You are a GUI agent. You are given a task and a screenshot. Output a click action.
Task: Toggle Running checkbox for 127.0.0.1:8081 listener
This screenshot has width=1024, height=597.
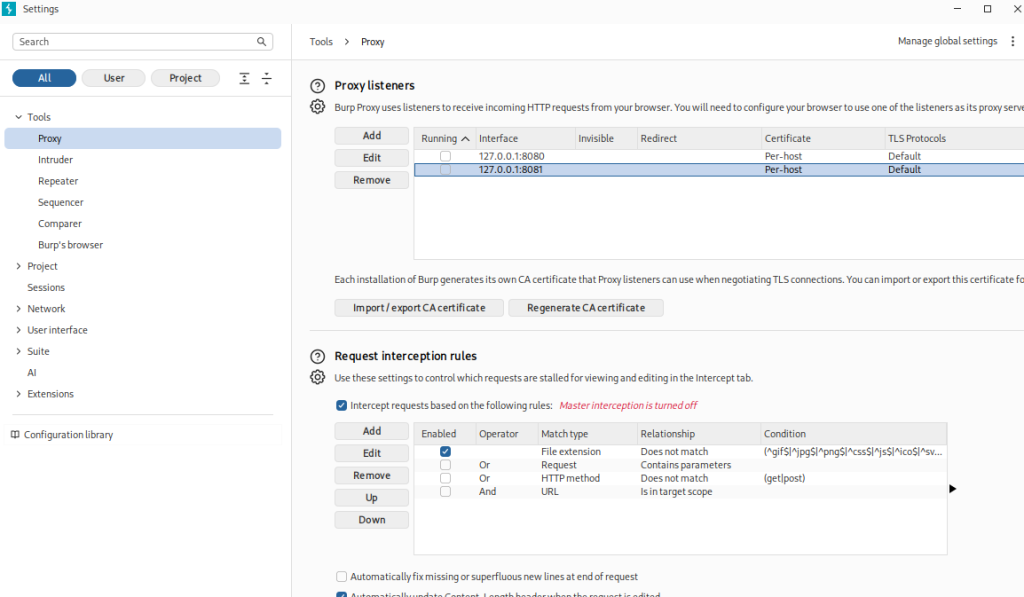click(445, 169)
